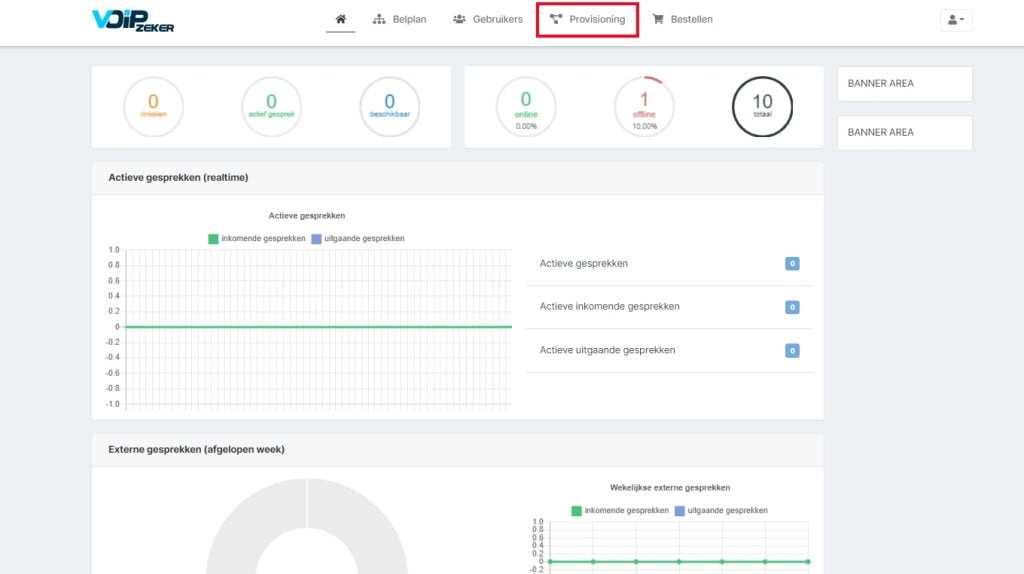Click the rinkelen counter circle
Screen dimensions: 1024x574
click(153, 106)
